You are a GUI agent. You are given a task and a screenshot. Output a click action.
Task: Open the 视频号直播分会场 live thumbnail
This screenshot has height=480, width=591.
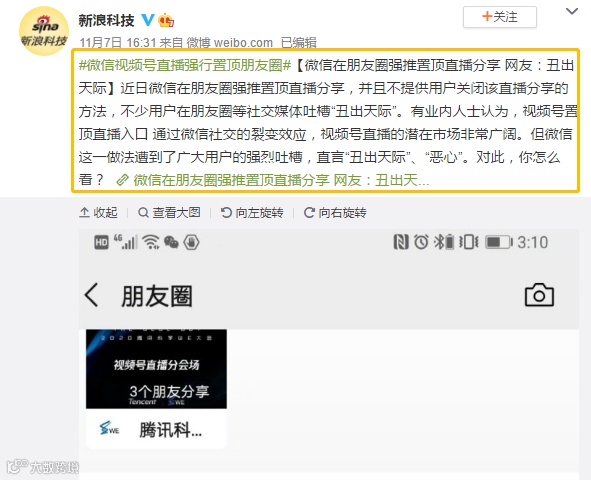156,369
